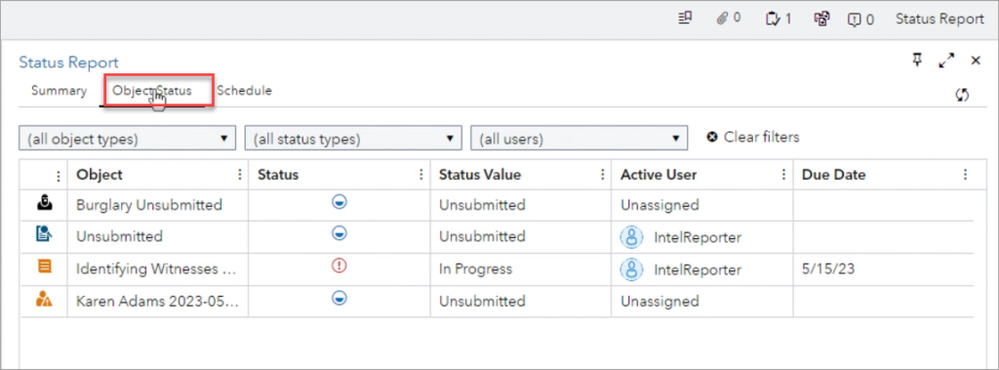Click Unassigned user in Burglary Unsubmitted row

(659, 205)
